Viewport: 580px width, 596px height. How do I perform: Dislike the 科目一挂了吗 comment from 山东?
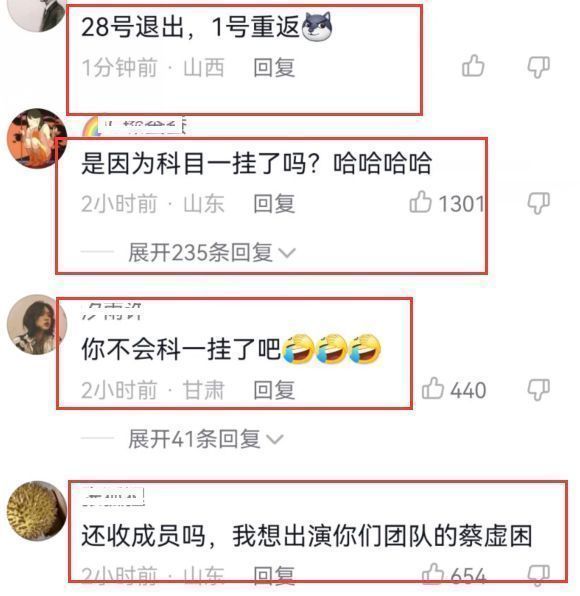coord(539,203)
